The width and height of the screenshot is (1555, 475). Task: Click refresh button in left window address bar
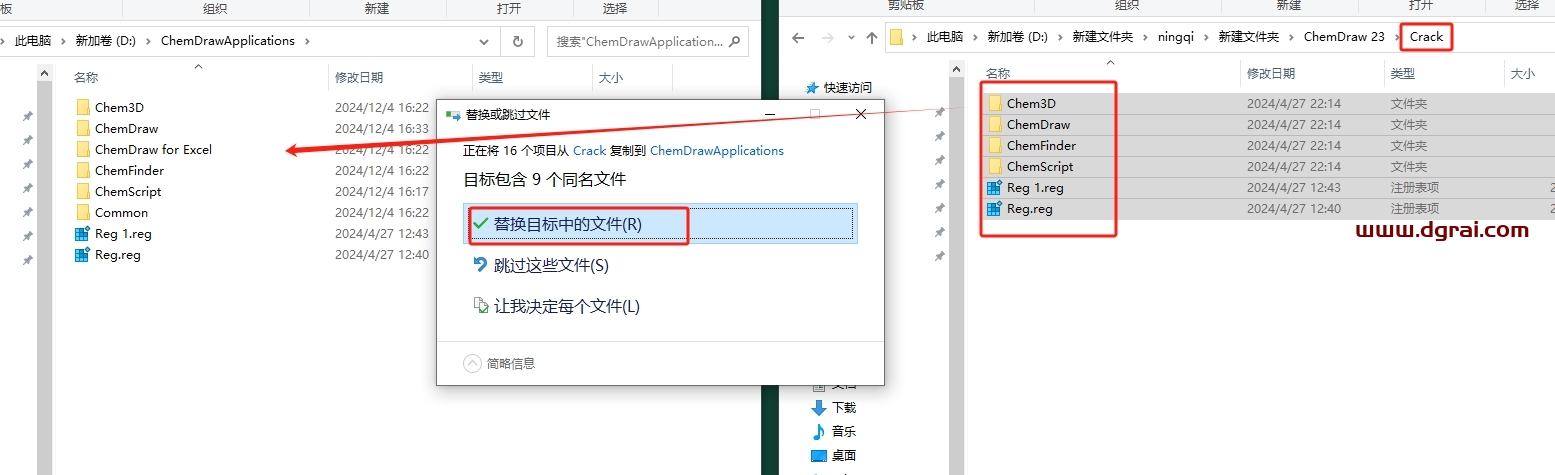click(517, 42)
